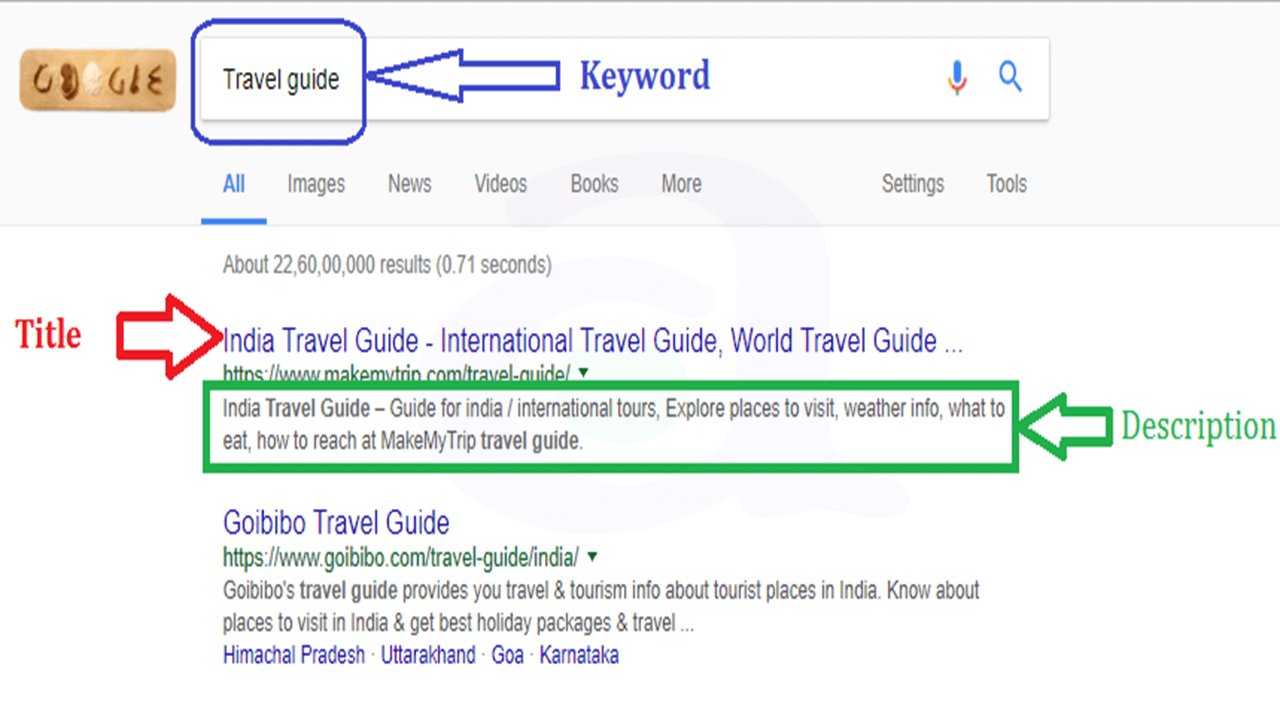Click inside the Travel guide search box
This screenshot has height=720, width=1280.
(280, 80)
